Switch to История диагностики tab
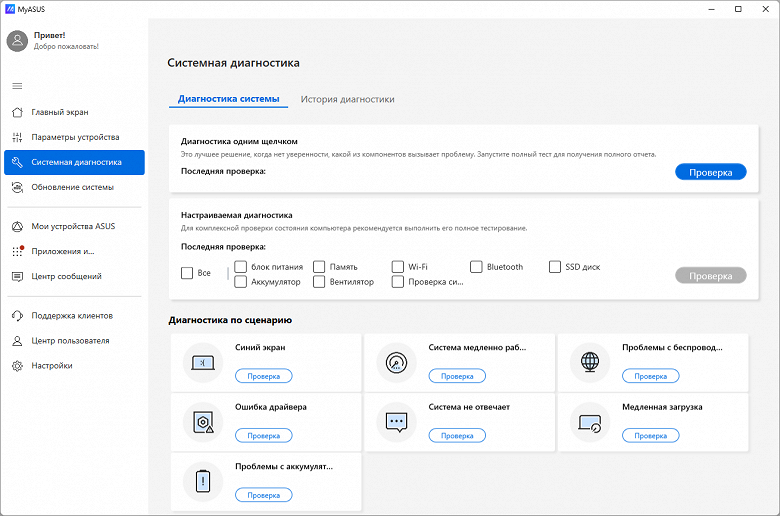 click(x=347, y=99)
